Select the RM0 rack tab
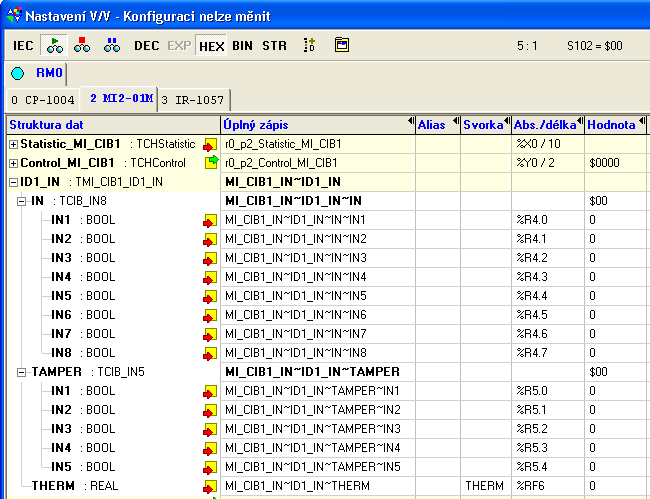Image resolution: width=650 pixels, height=499 pixels. (49, 73)
